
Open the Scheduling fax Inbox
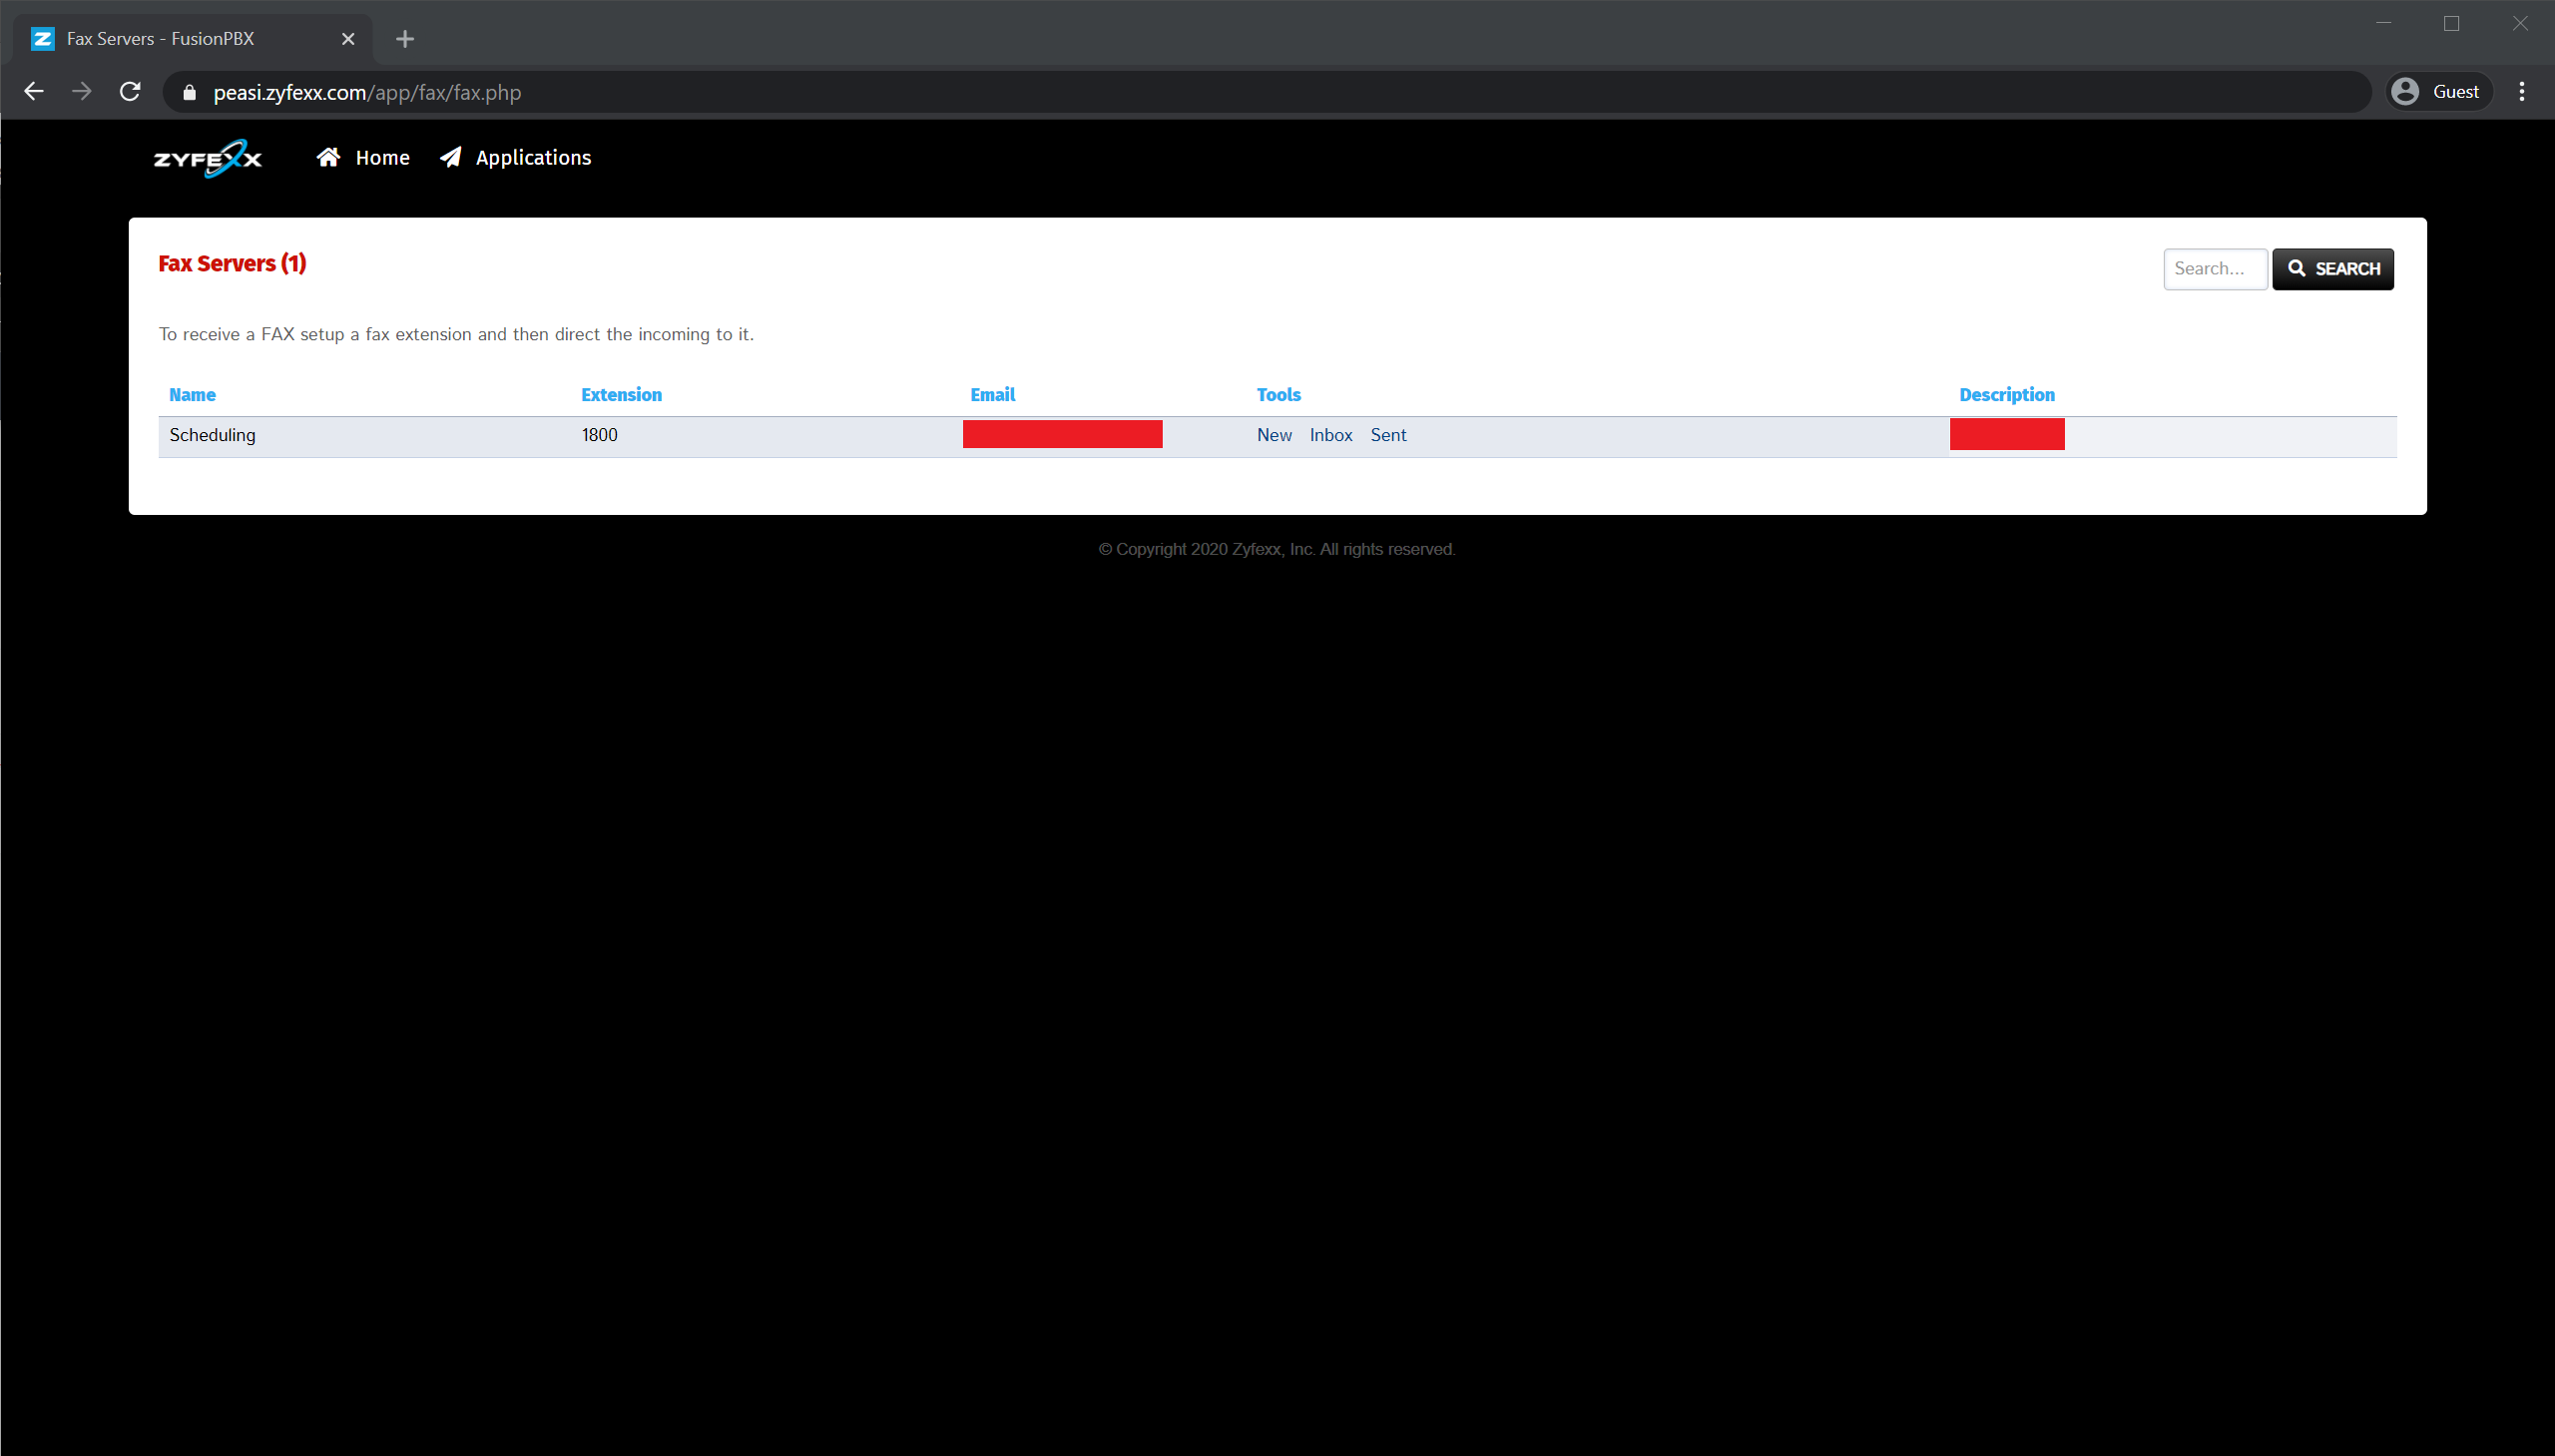1330,435
